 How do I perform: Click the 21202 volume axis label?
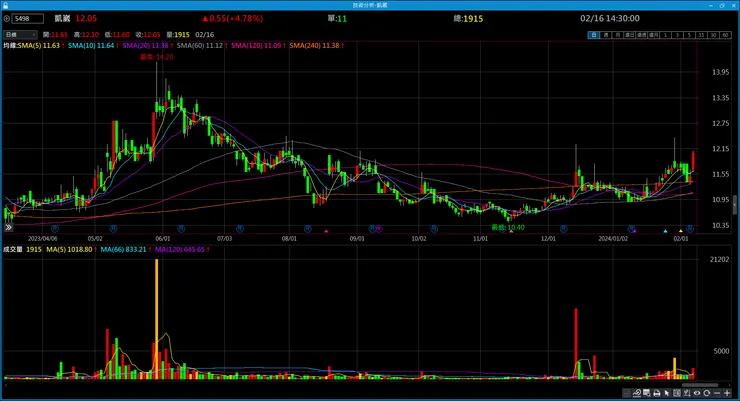(719, 259)
